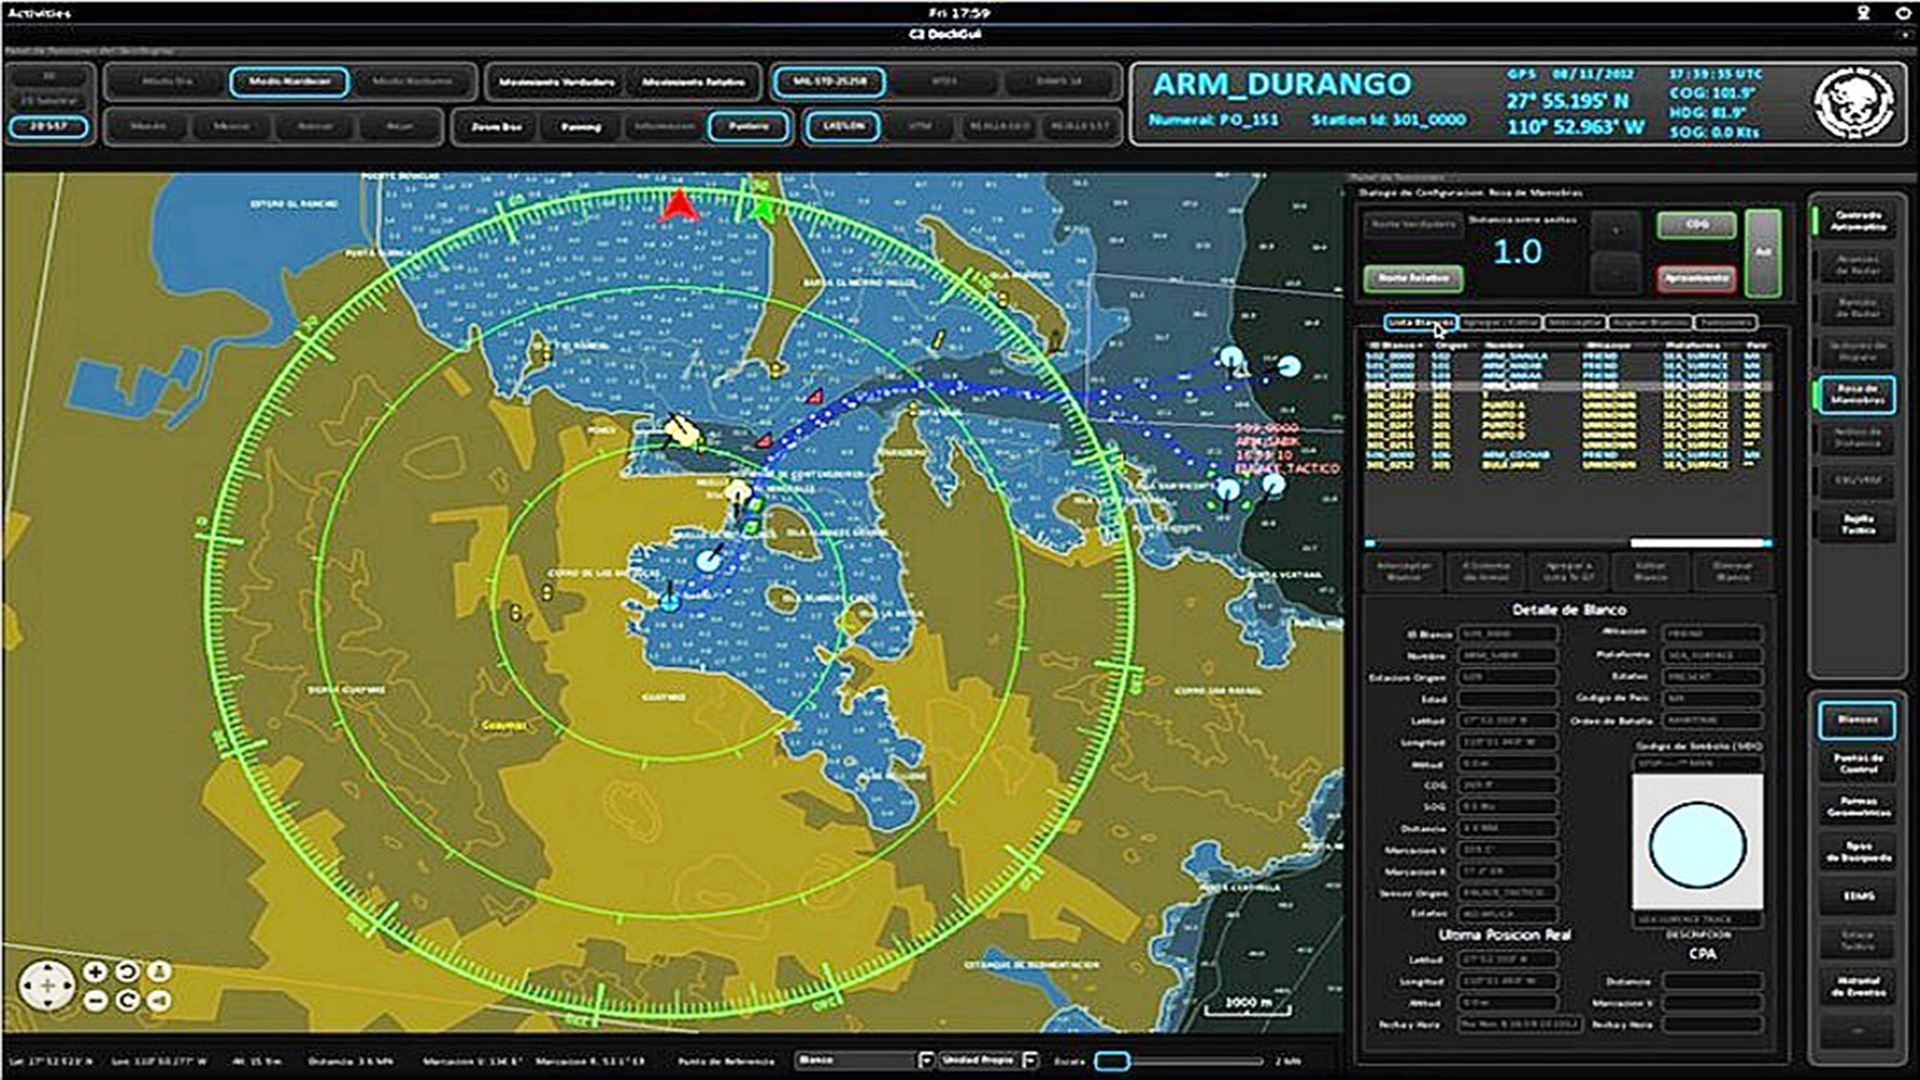Switch to Modo Nocturno display mode
Image resolution: width=1920 pixels, height=1080 pixels.
pos(412,82)
